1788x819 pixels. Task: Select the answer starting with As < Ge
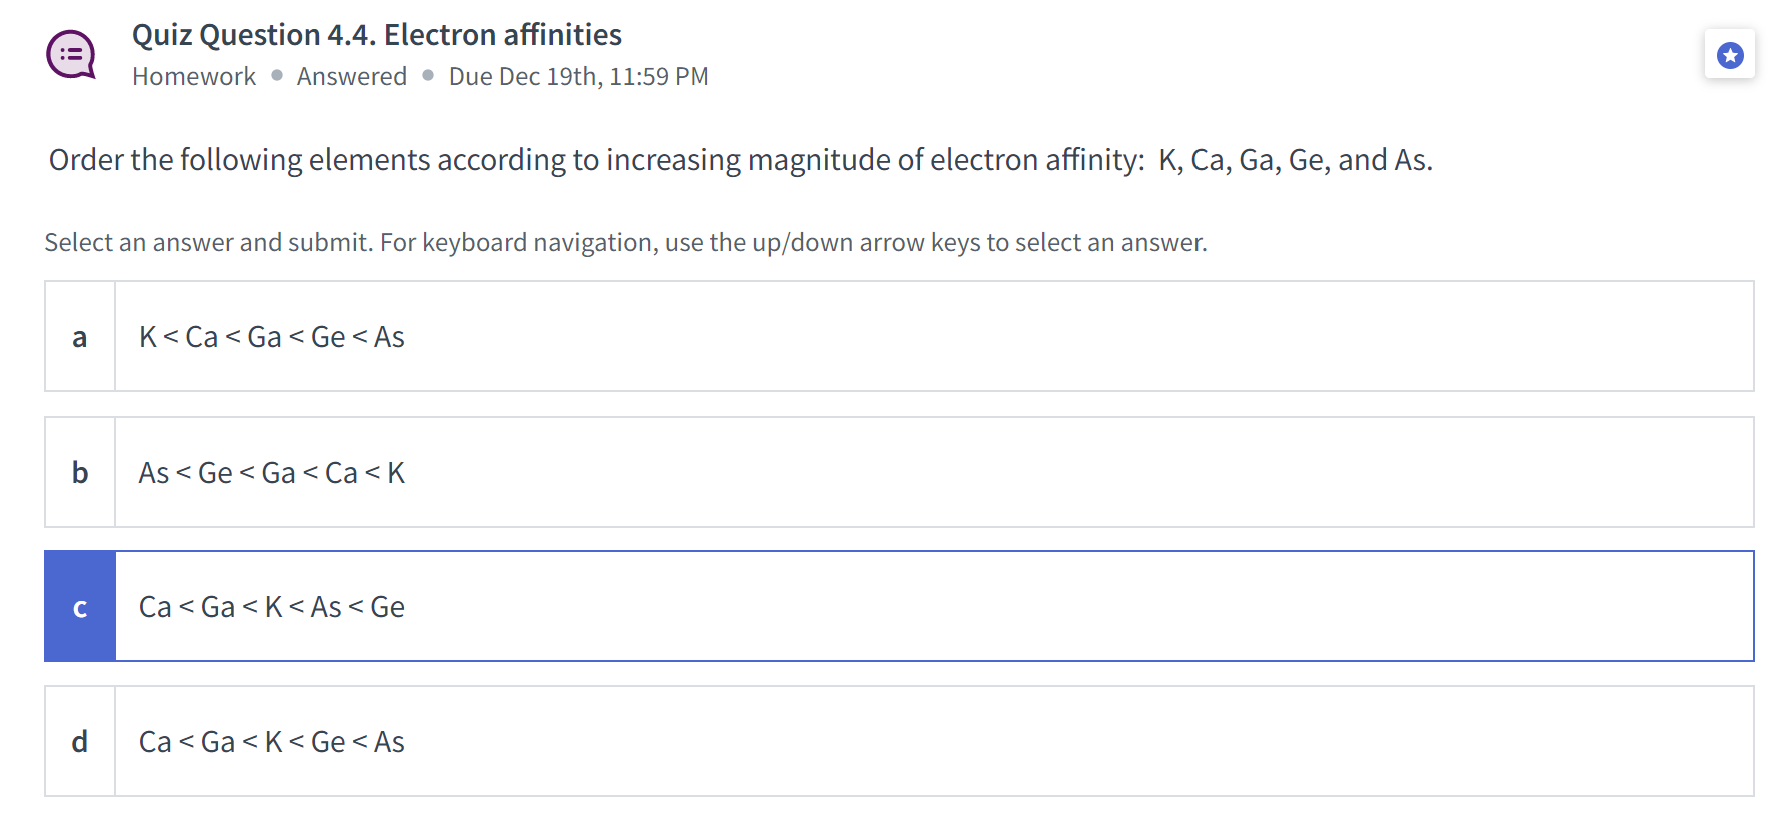pos(271,471)
